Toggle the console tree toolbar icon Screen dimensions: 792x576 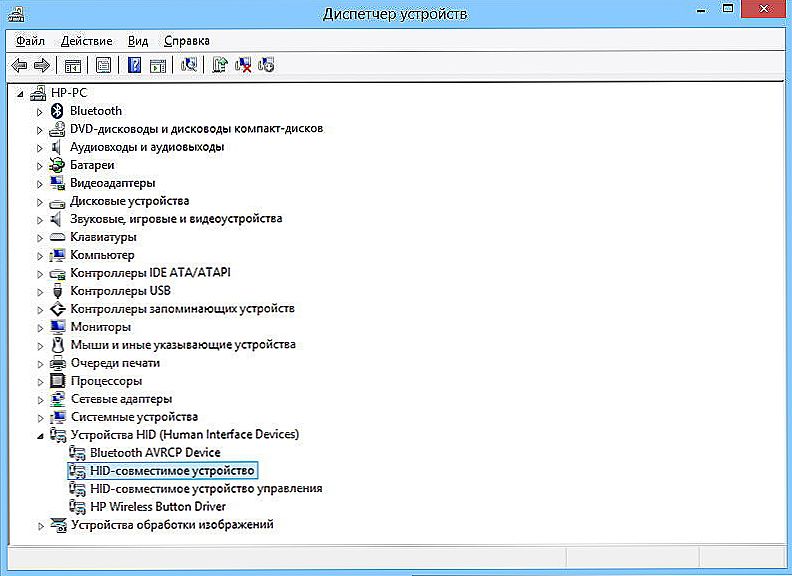[73, 66]
